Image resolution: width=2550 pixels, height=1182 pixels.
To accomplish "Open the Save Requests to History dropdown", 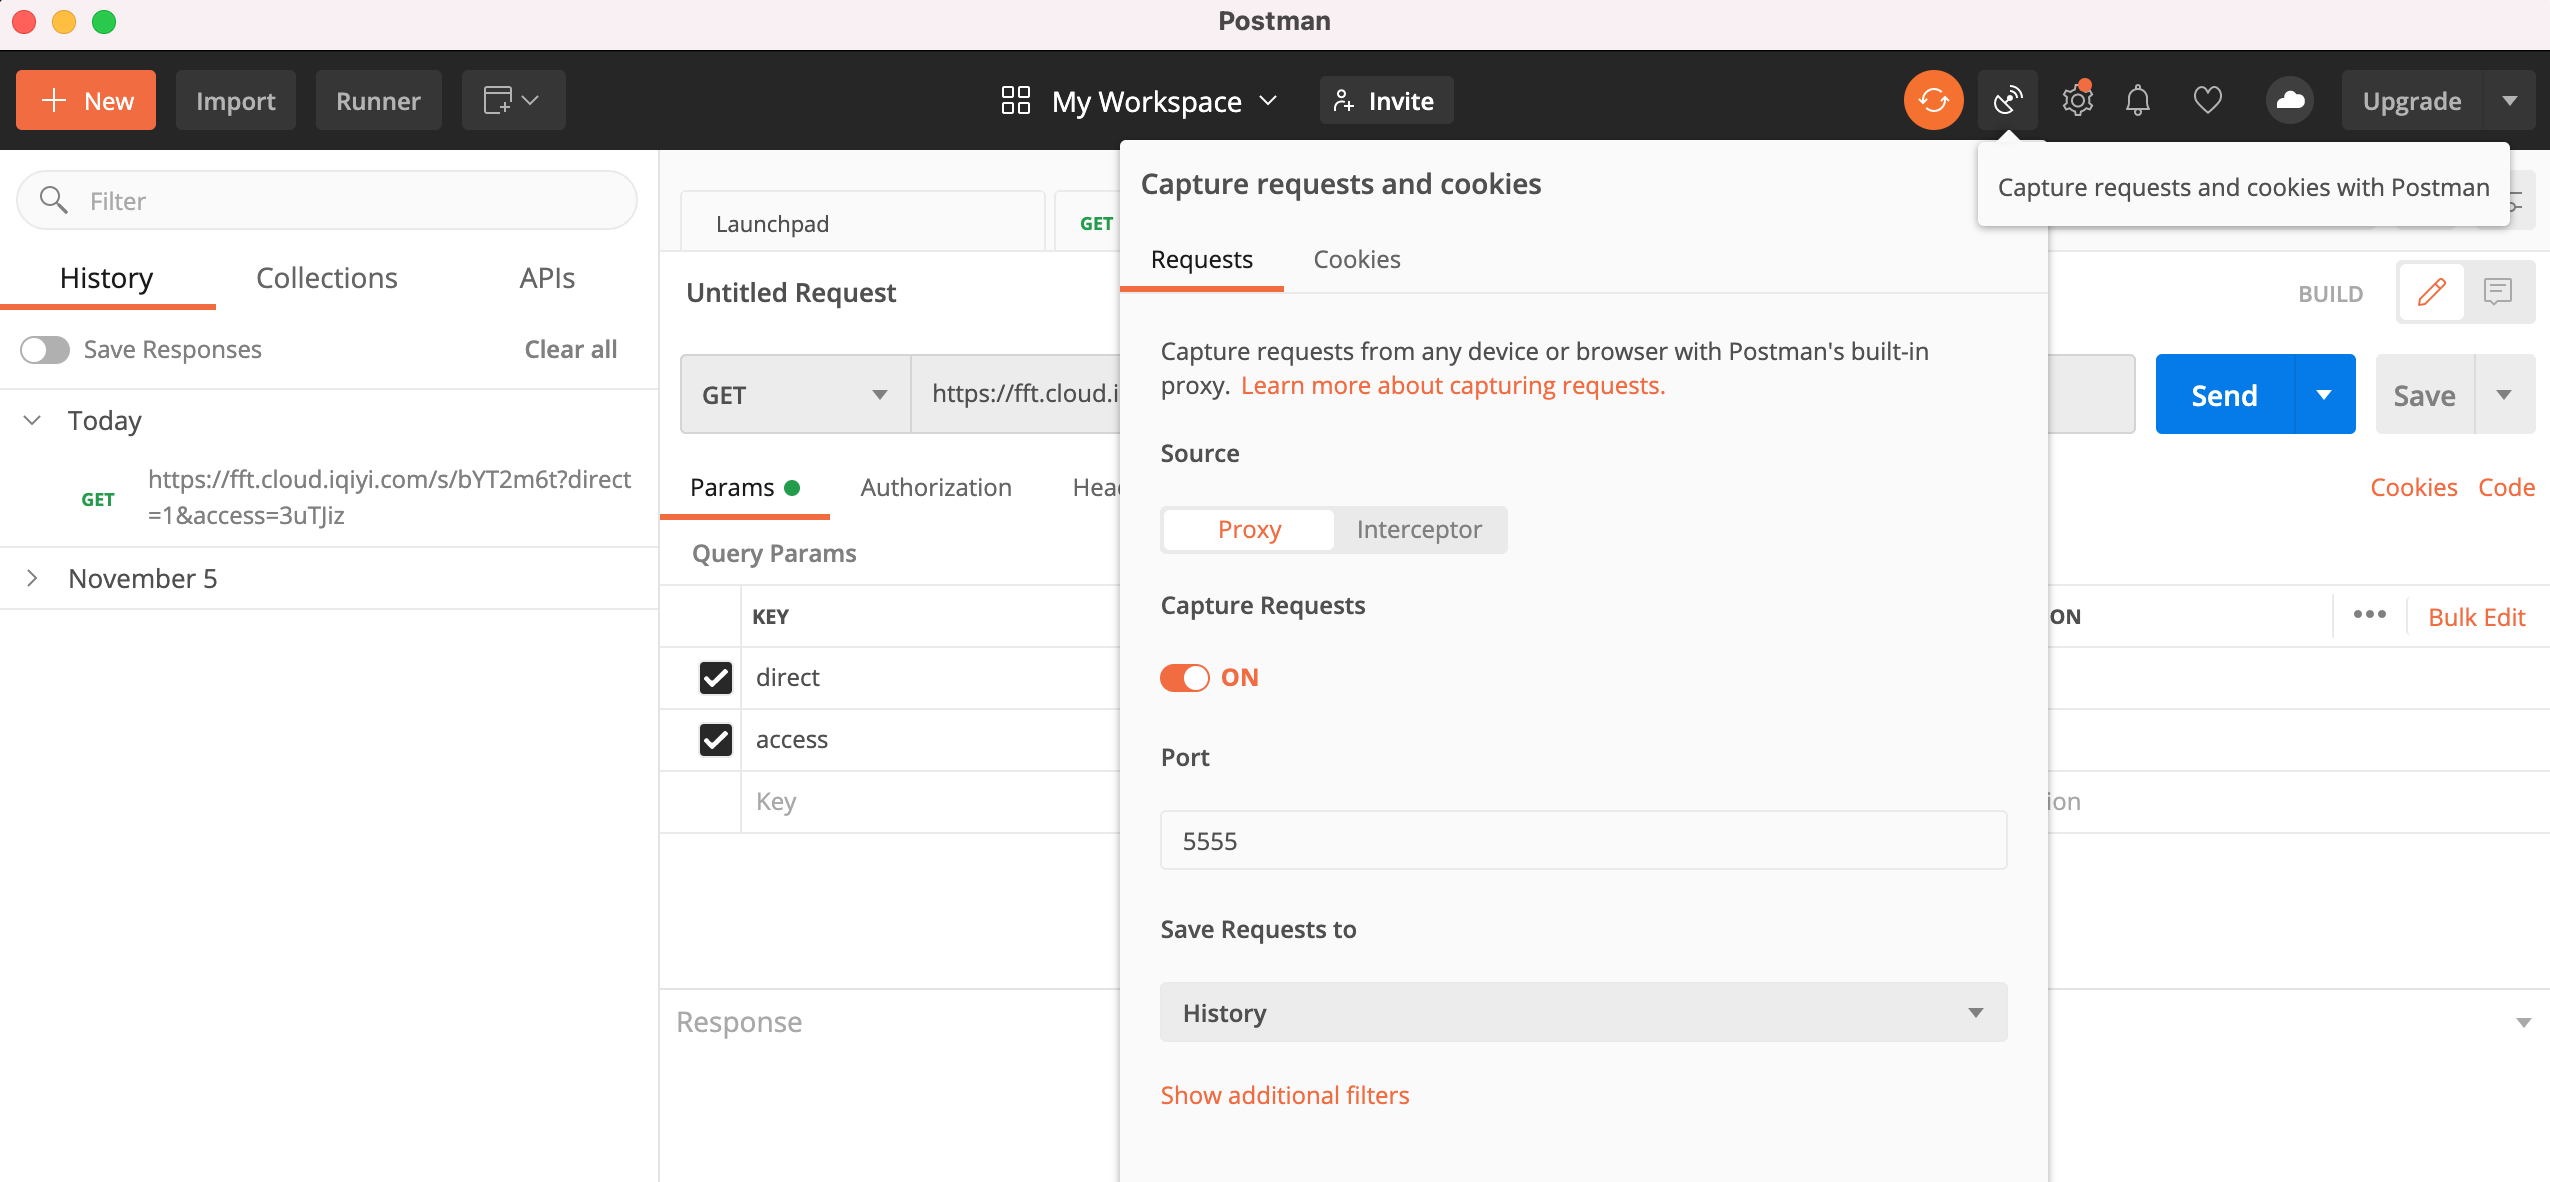I will [x=1582, y=1013].
